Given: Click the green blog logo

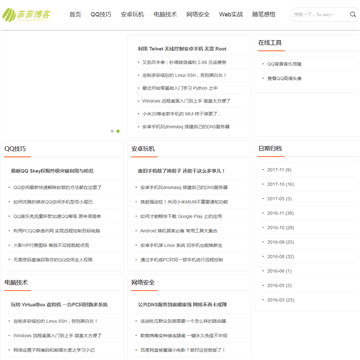Looking at the screenshot, I should 27,15.
